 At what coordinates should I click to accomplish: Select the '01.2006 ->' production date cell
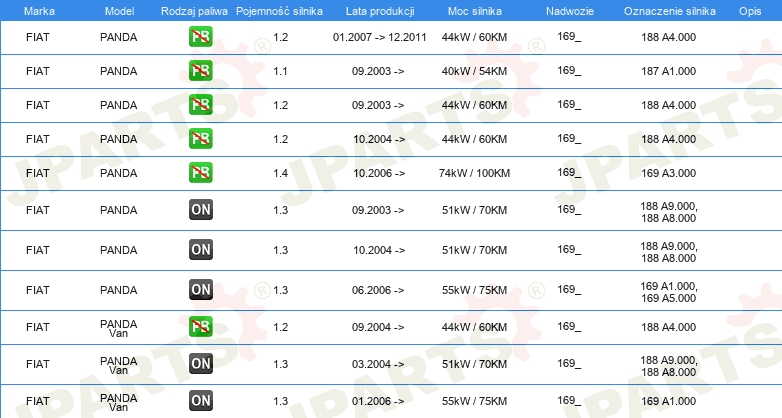pyautogui.click(x=378, y=401)
